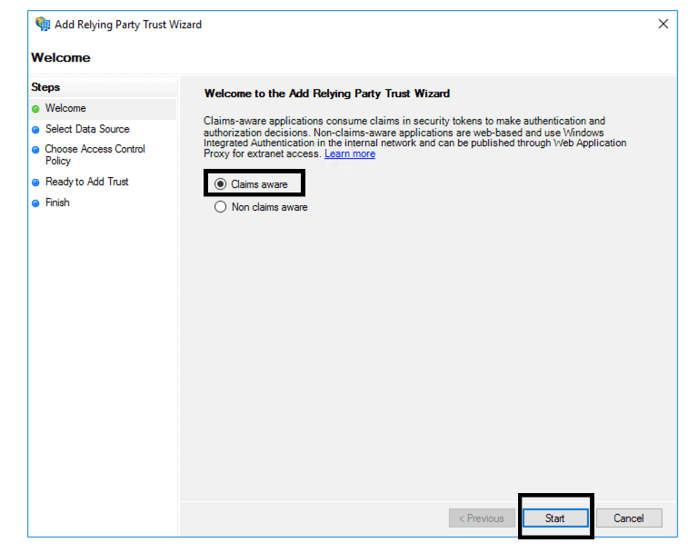Choose the Non claims aware option
This screenshot has width=688, height=553.
click(221, 208)
